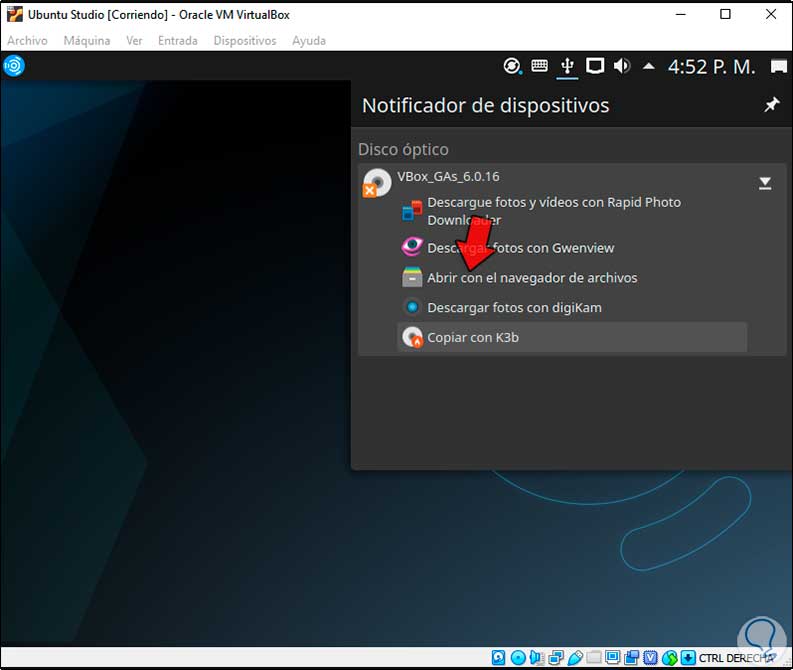
Task: Click the keyboard layout tray icon
Action: tap(539, 66)
